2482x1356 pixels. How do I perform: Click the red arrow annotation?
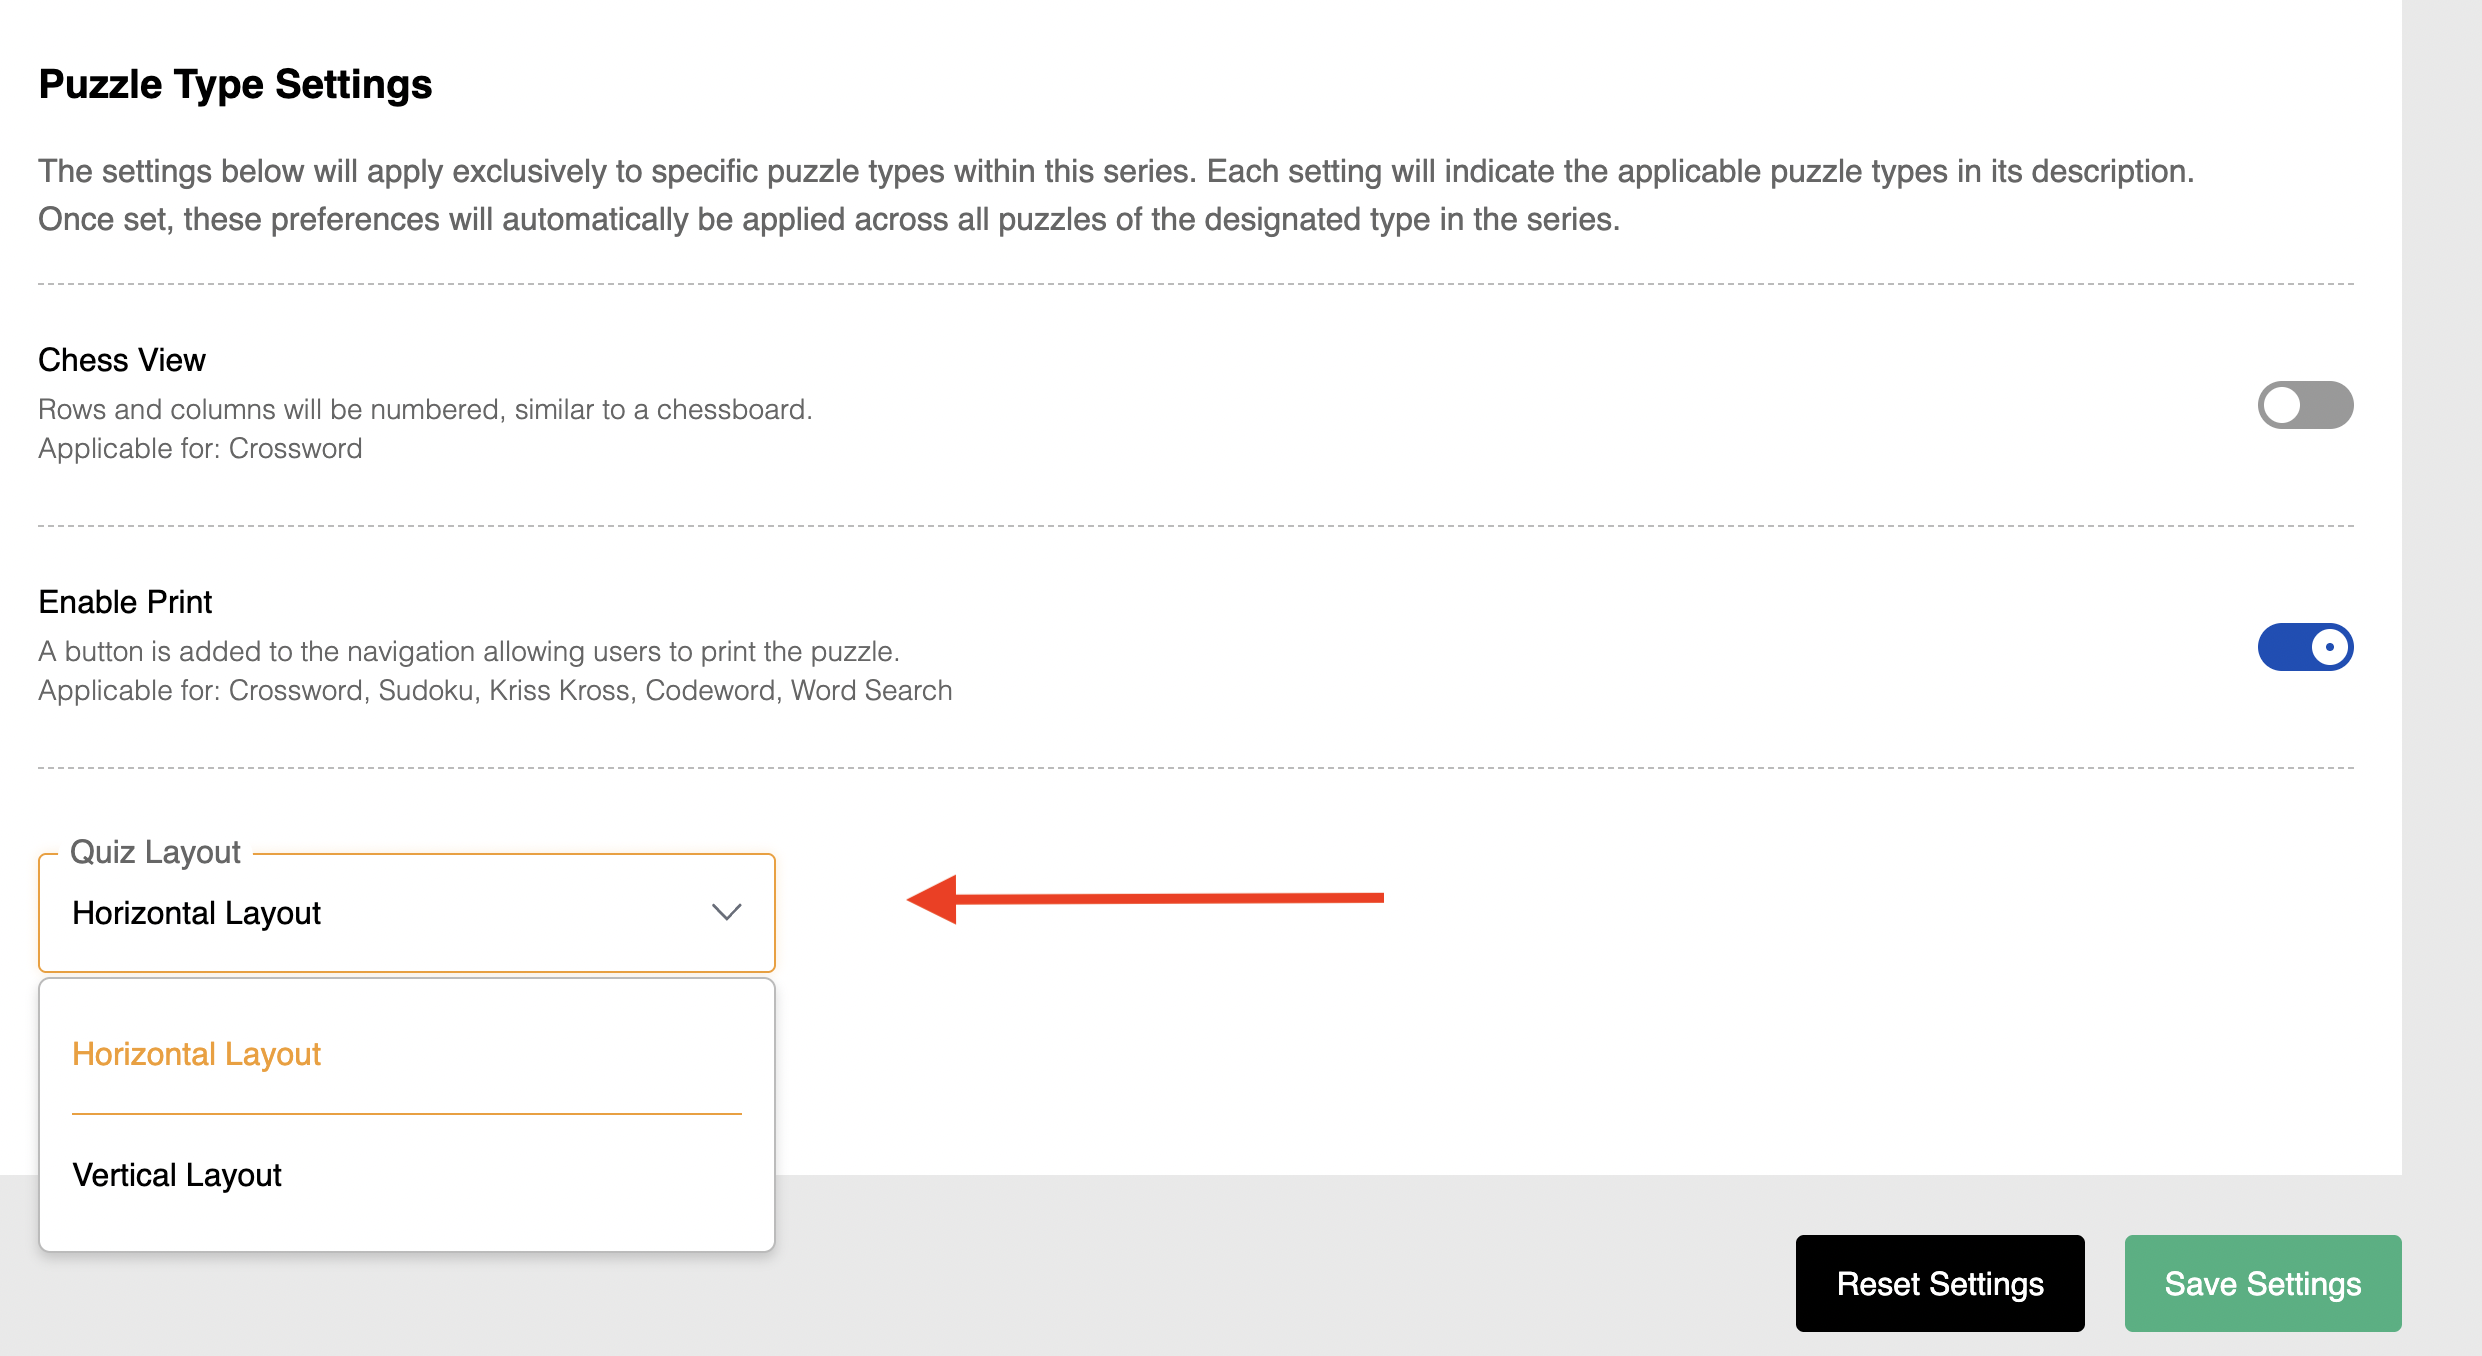[x=1145, y=898]
